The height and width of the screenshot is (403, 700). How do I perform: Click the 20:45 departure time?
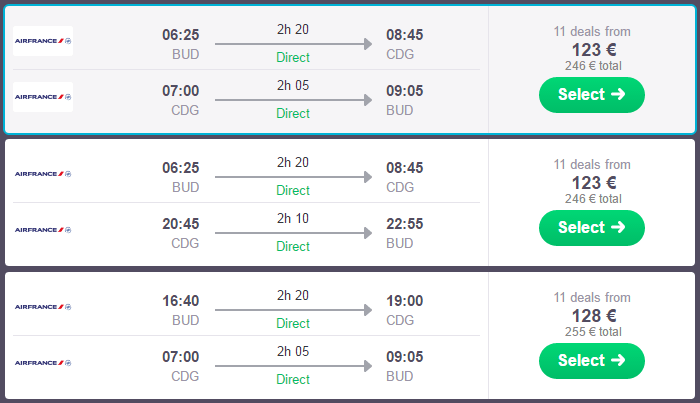coord(181,224)
